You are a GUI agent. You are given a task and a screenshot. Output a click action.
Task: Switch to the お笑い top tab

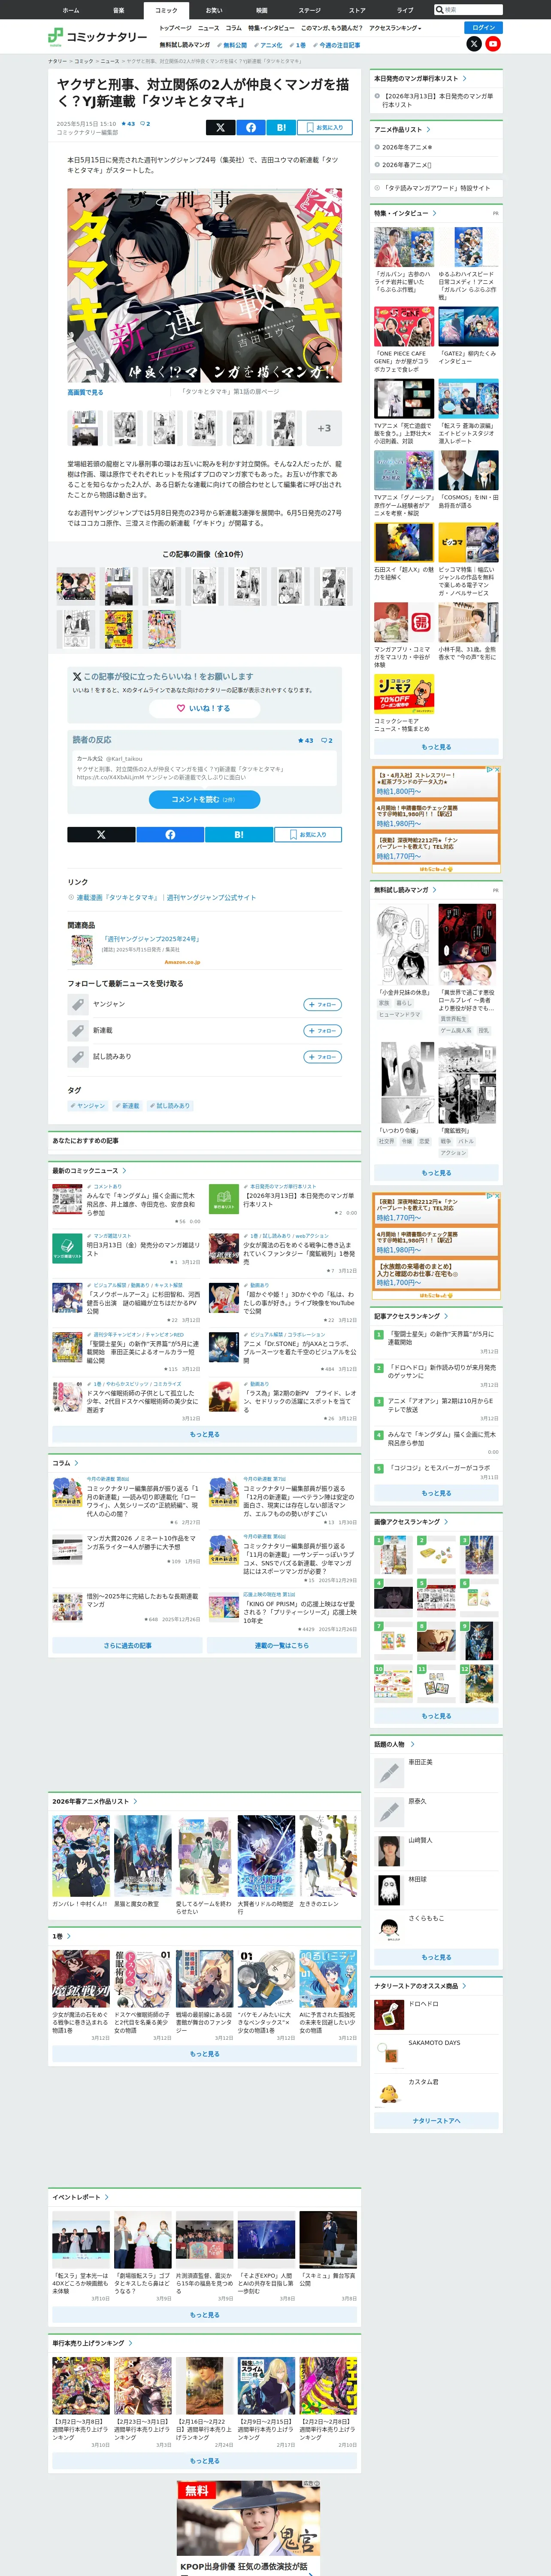point(214,10)
